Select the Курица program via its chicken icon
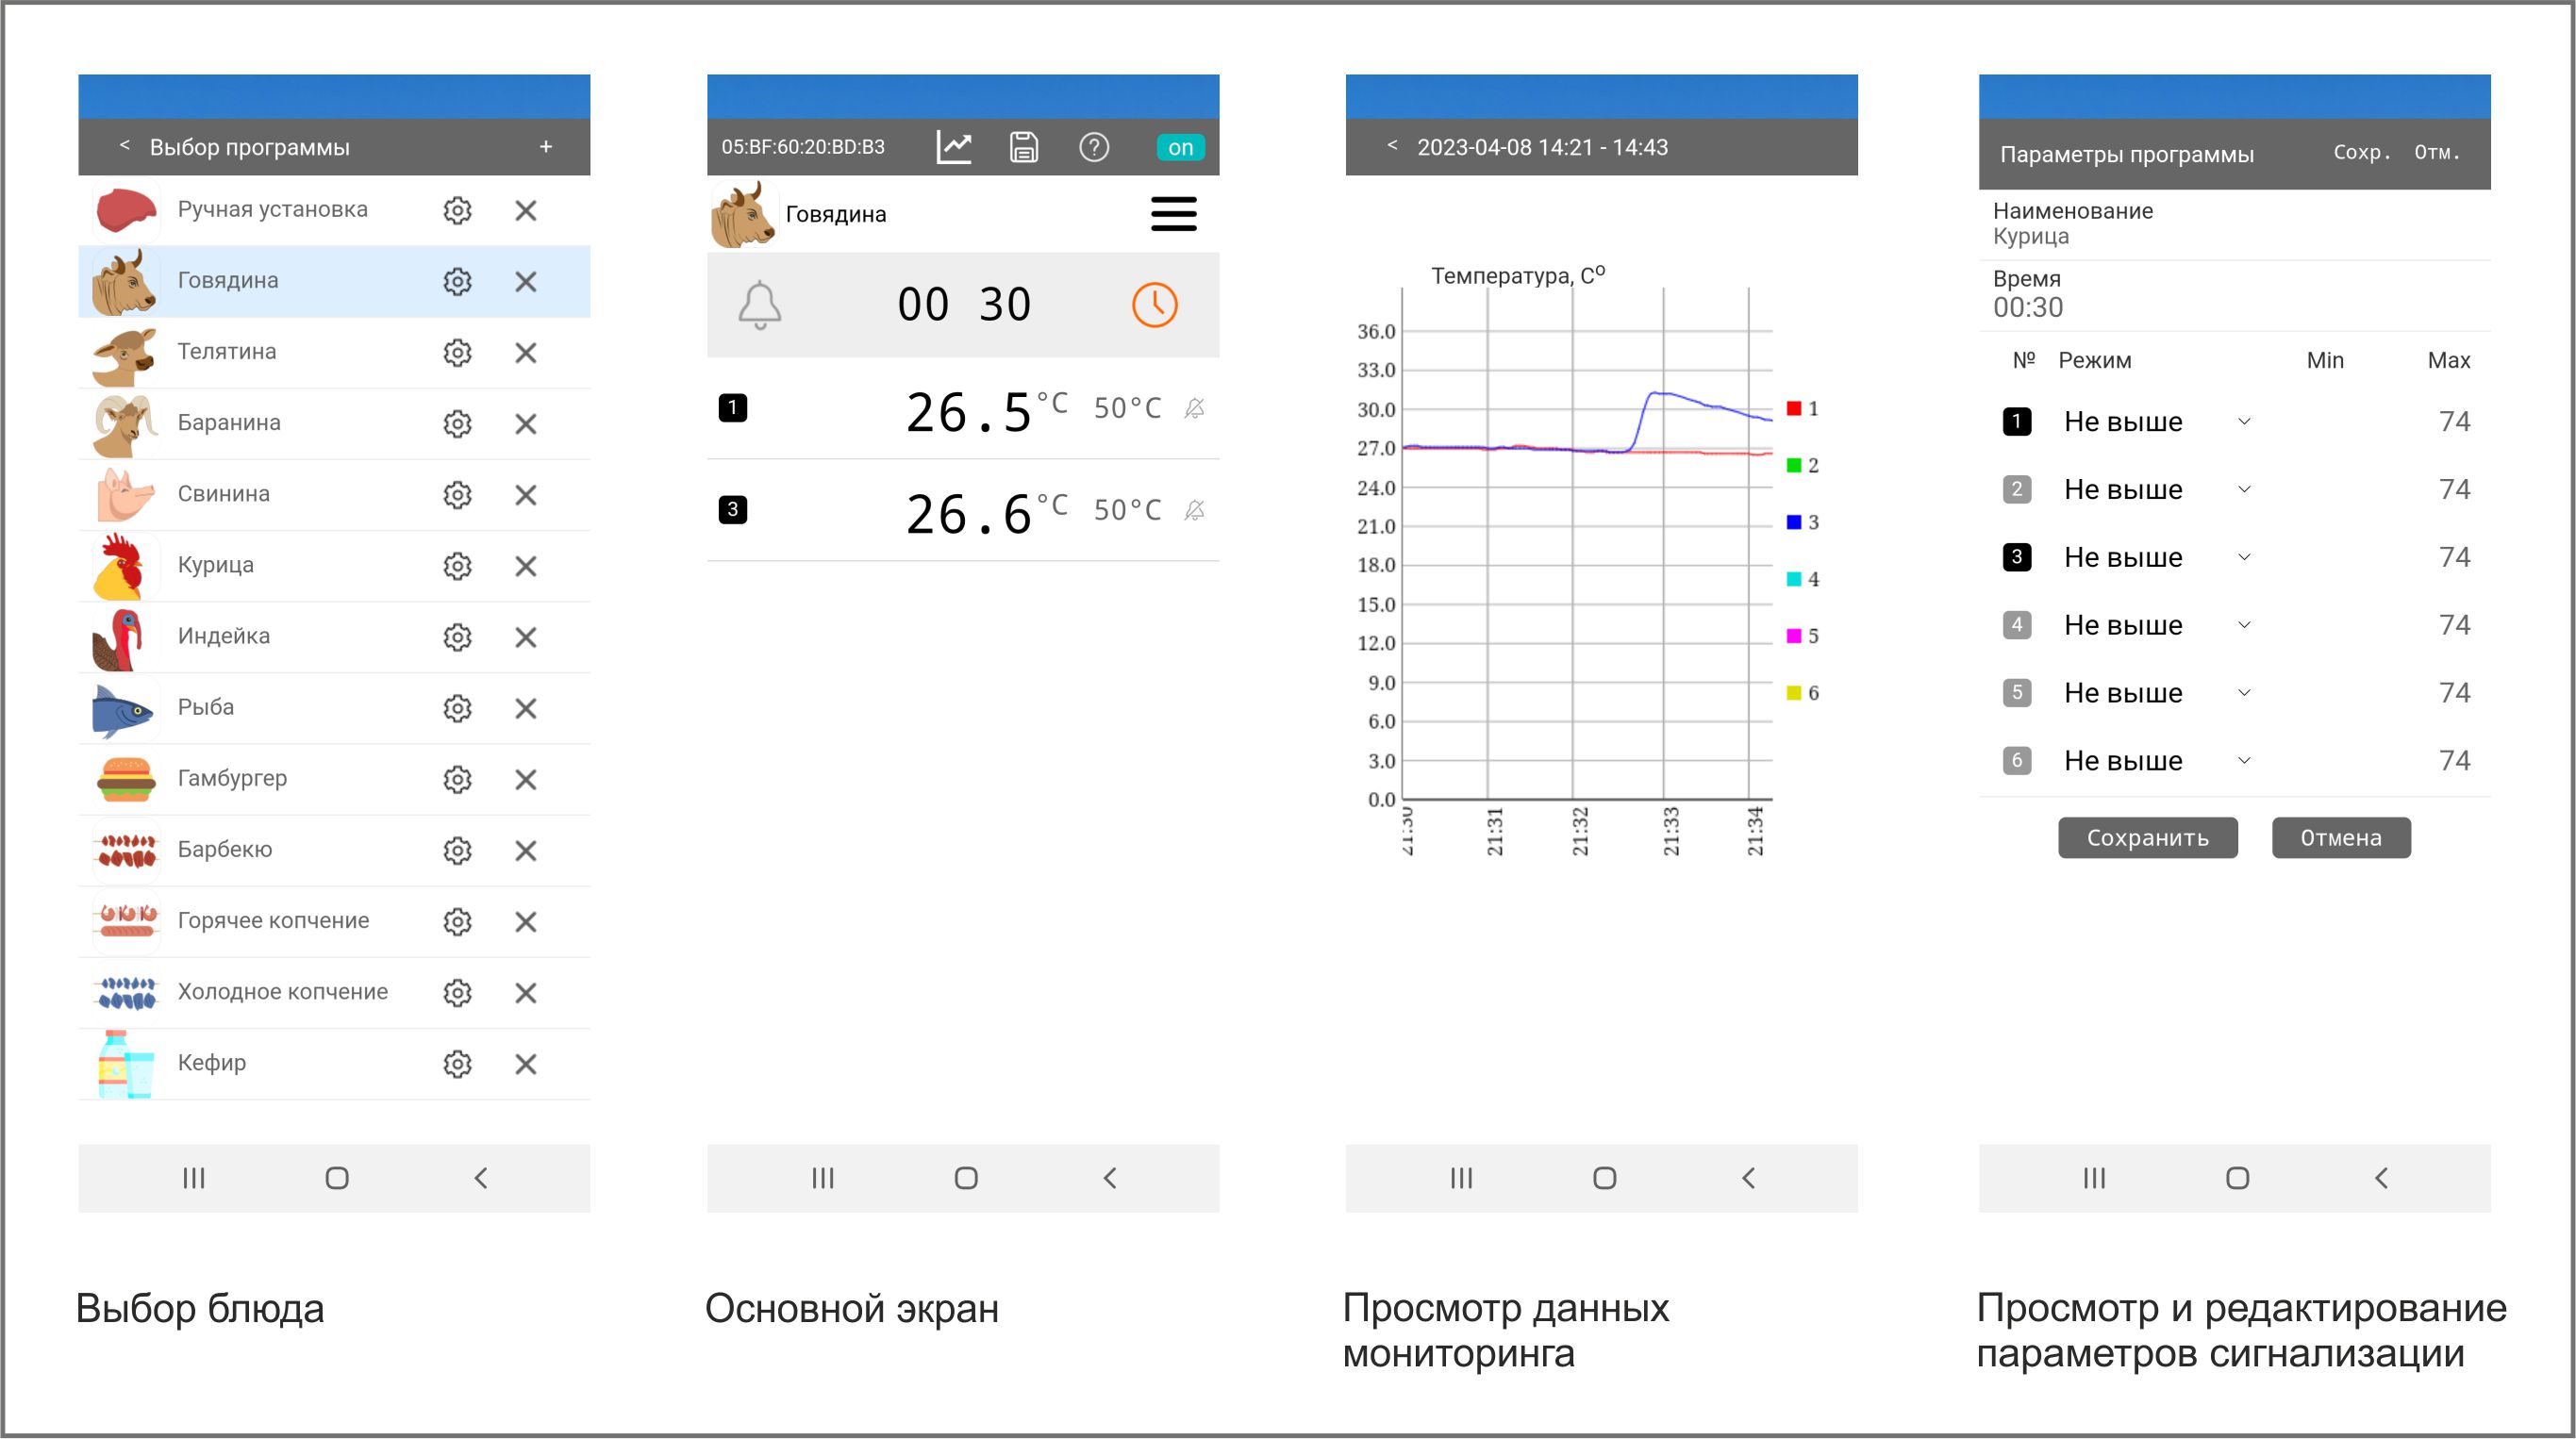Image resolution: width=2576 pixels, height=1439 pixels. pos(124,565)
